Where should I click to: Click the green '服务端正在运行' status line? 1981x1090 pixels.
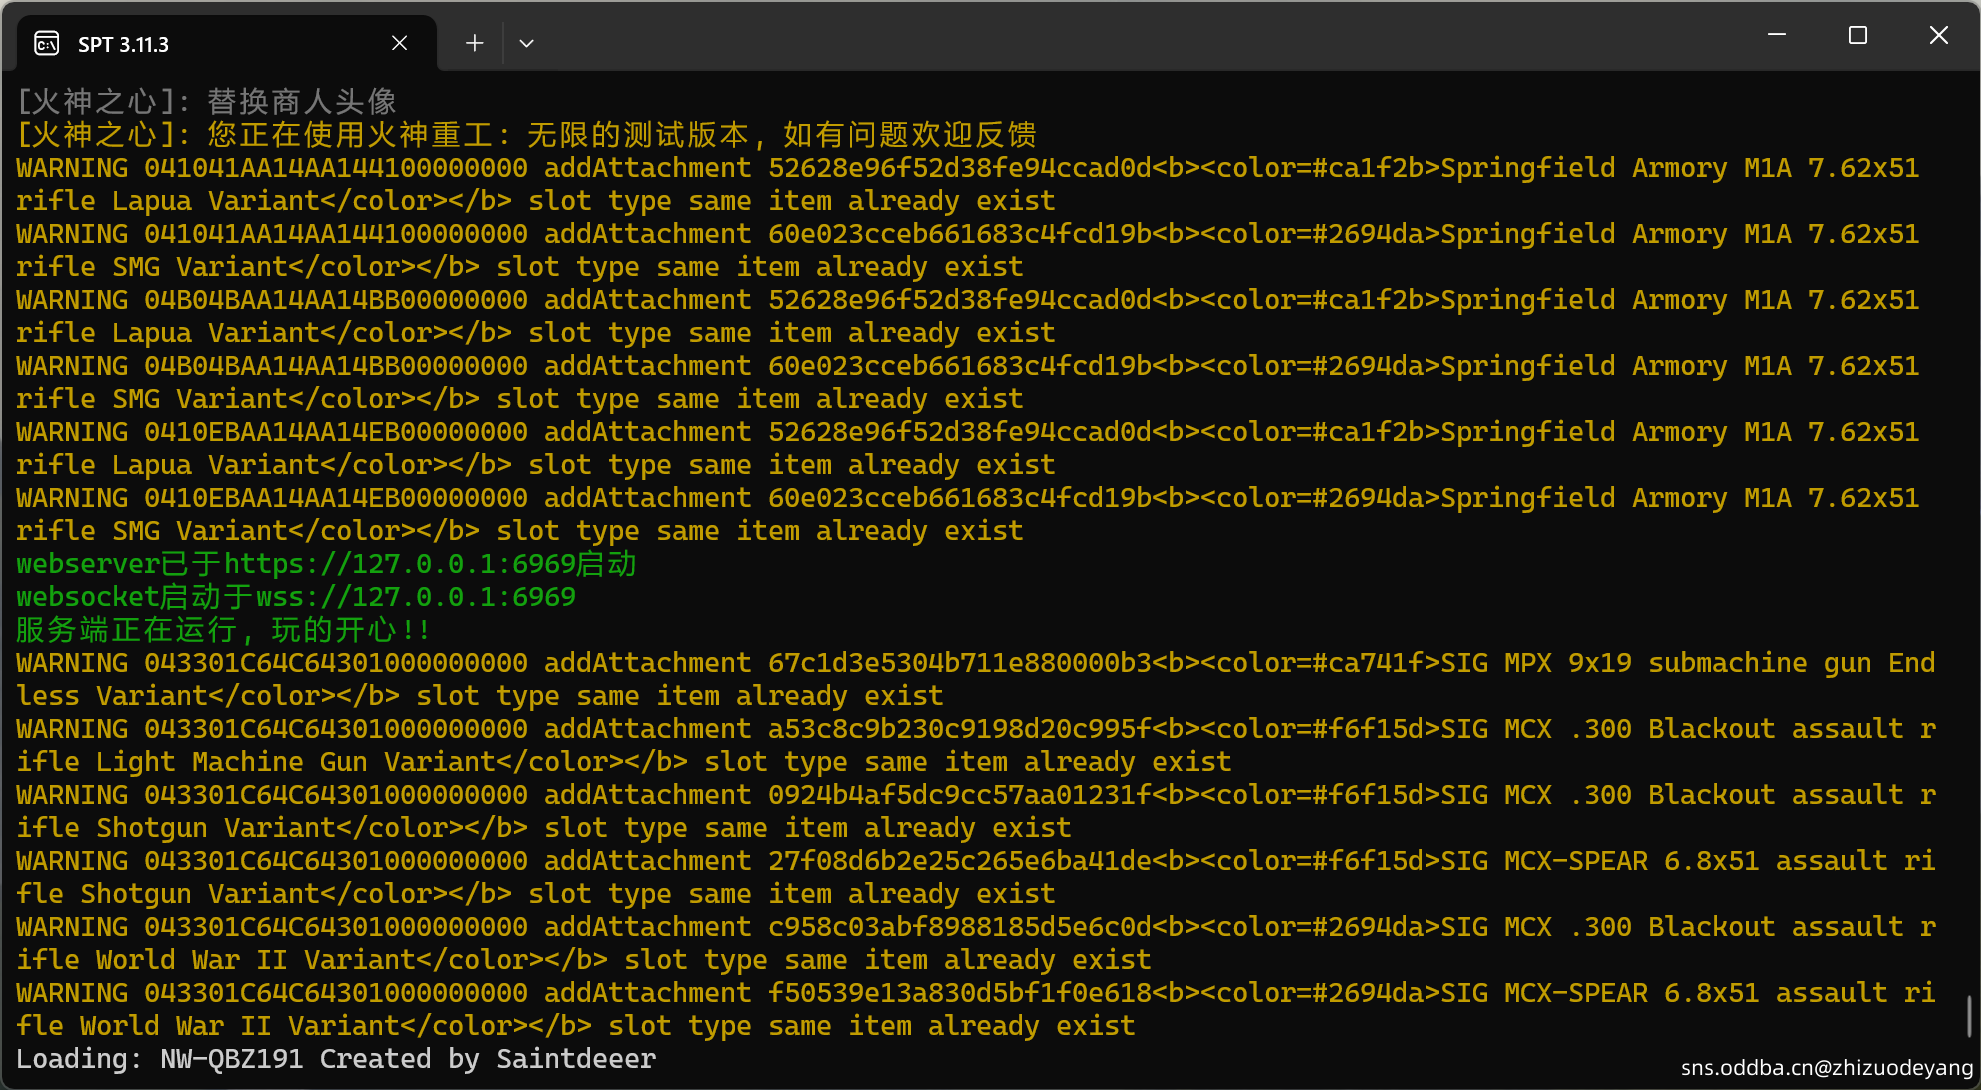coord(223,630)
